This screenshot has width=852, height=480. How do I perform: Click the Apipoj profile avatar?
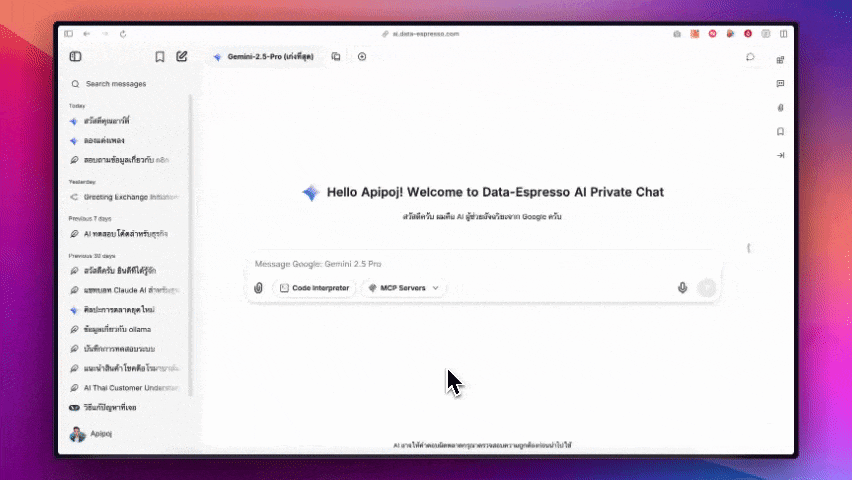click(78, 434)
